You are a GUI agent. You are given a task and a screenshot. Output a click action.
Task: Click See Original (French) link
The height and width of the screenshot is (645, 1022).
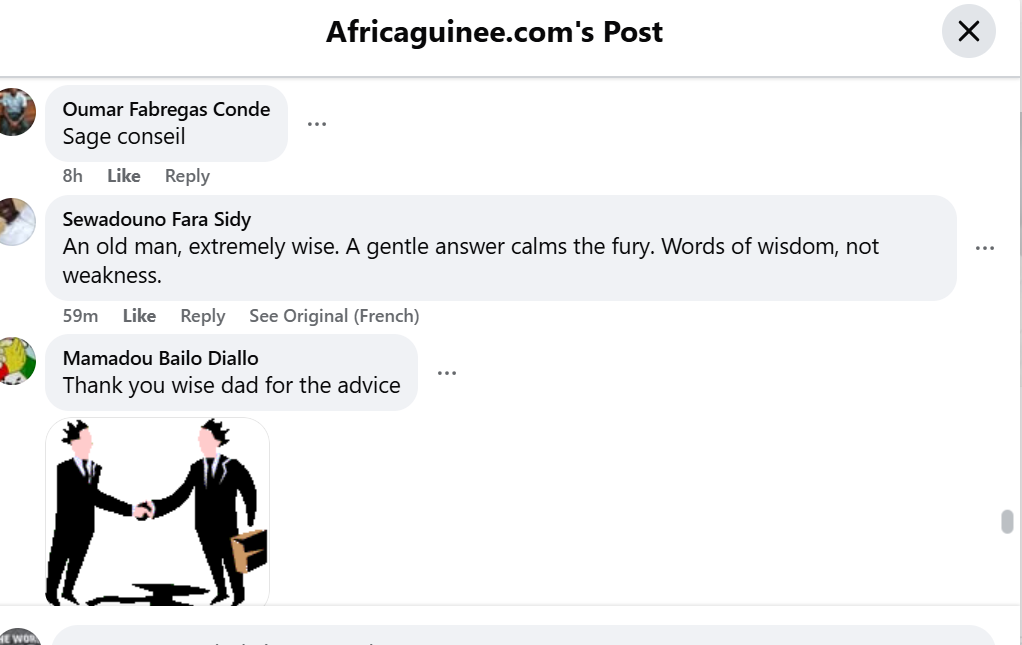334,316
